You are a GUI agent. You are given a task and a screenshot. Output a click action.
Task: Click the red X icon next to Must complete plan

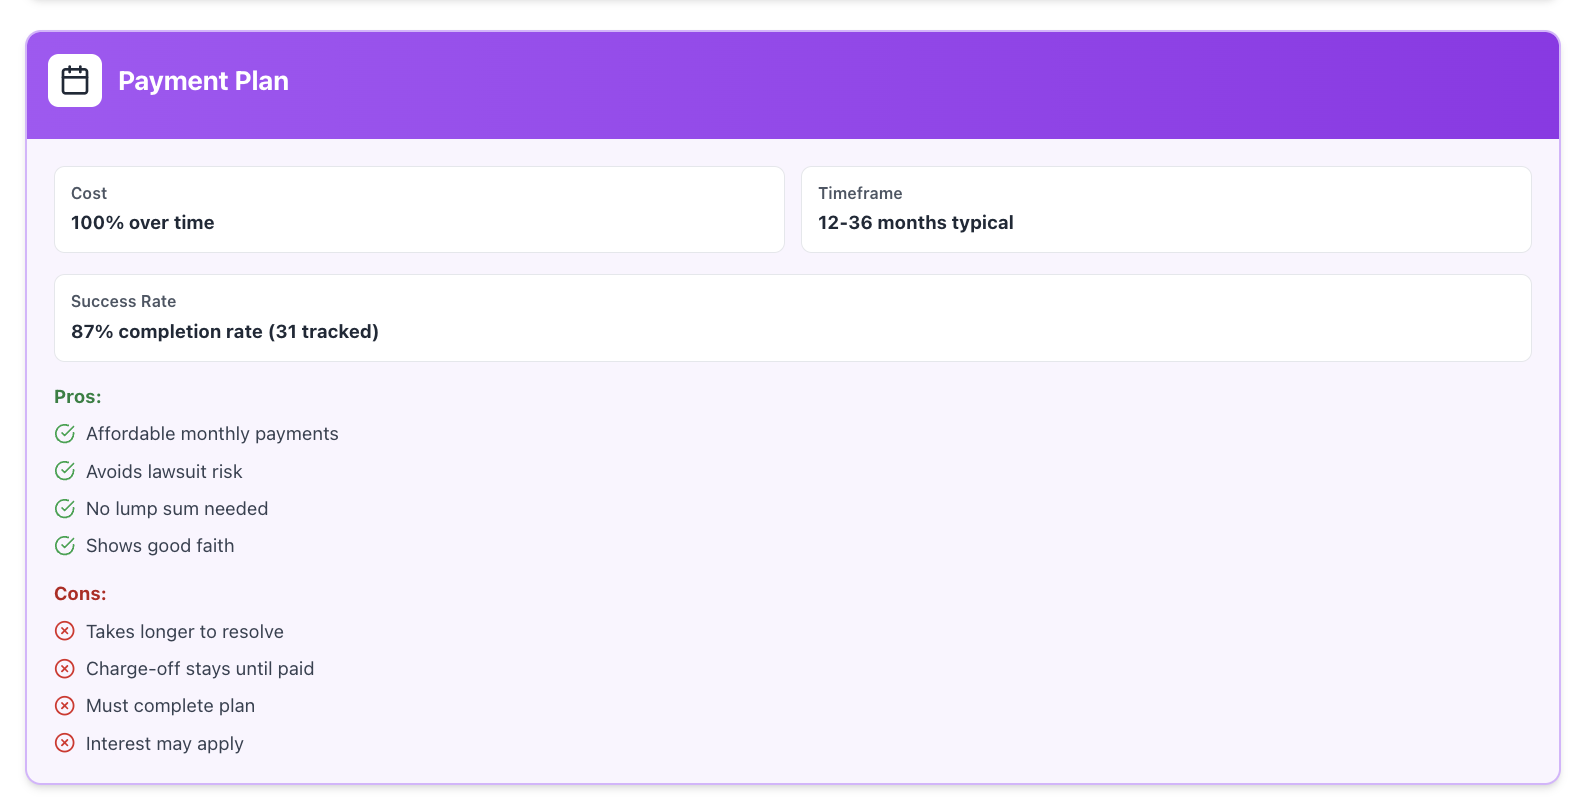pyautogui.click(x=65, y=706)
